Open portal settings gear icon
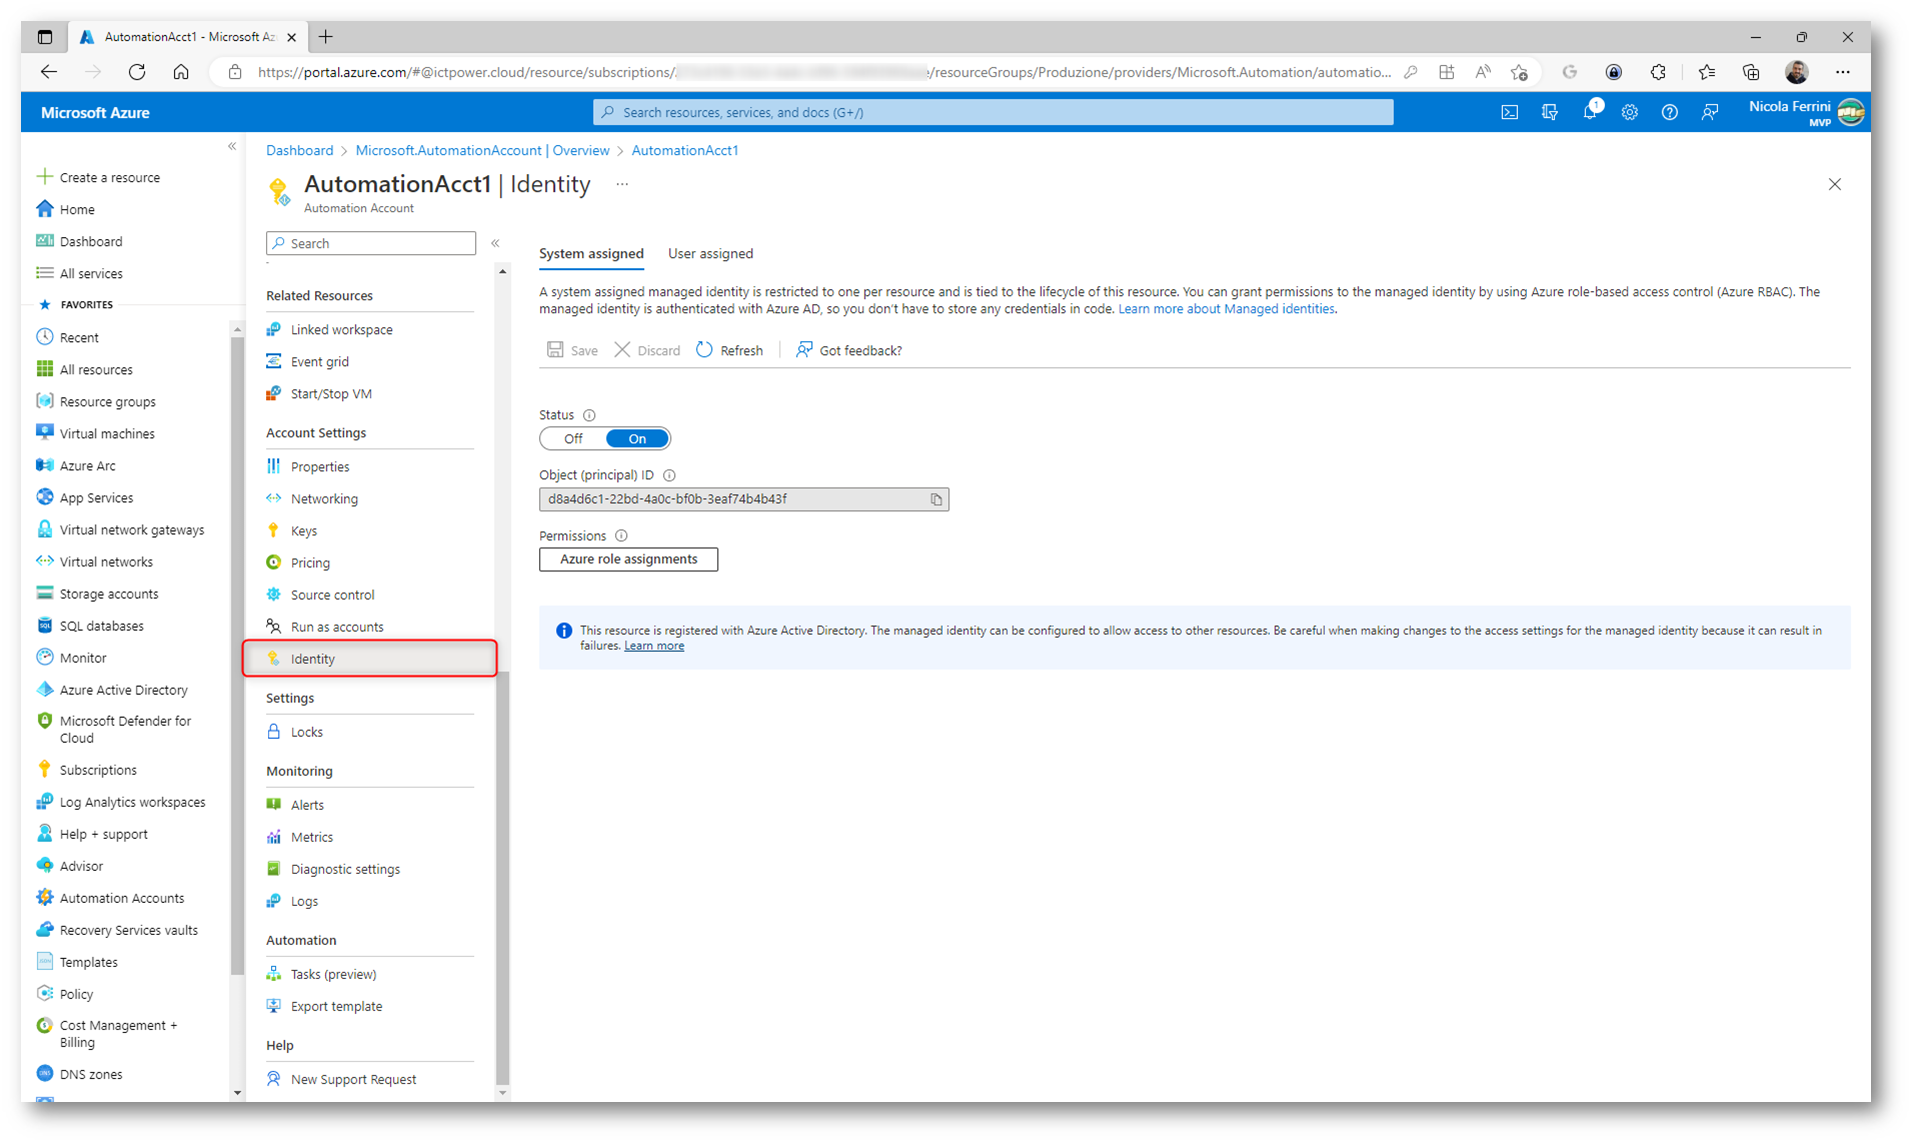 [x=1629, y=113]
